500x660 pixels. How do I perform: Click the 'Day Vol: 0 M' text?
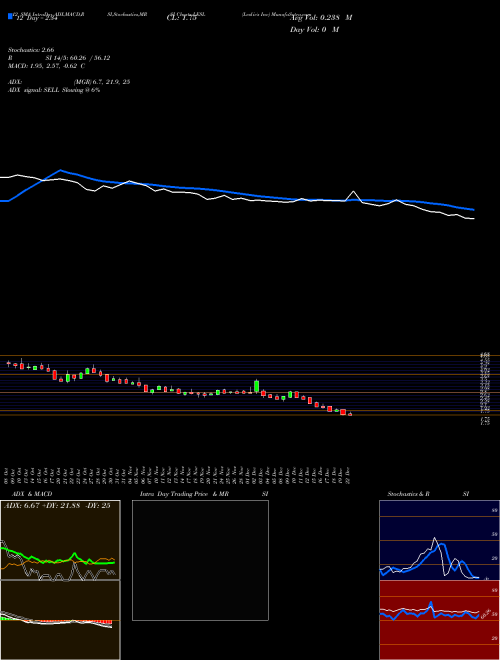click(x=314, y=30)
